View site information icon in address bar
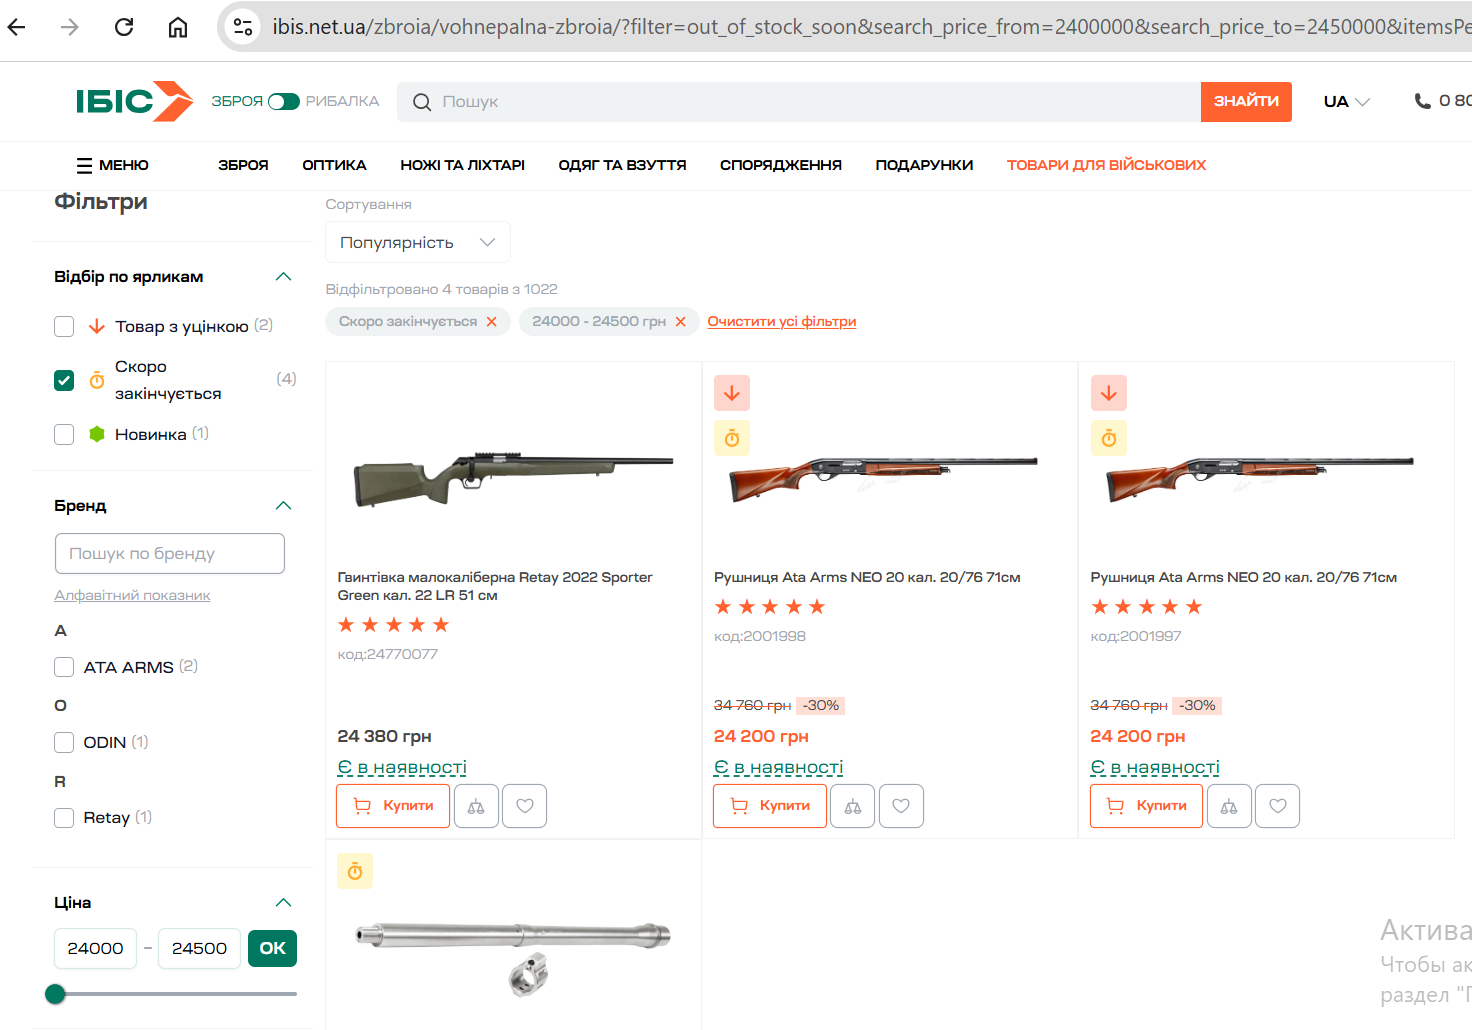1472x1030 pixels. pos(243,27)
